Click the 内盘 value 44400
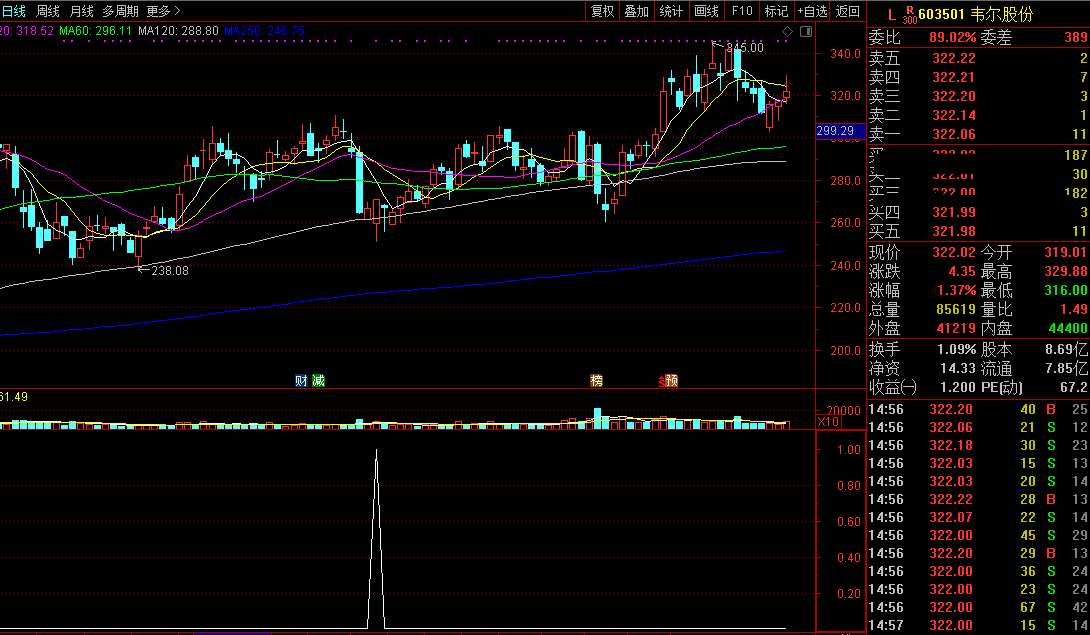This screenshot has width=1090, height=635. (x=1068, y=328)
